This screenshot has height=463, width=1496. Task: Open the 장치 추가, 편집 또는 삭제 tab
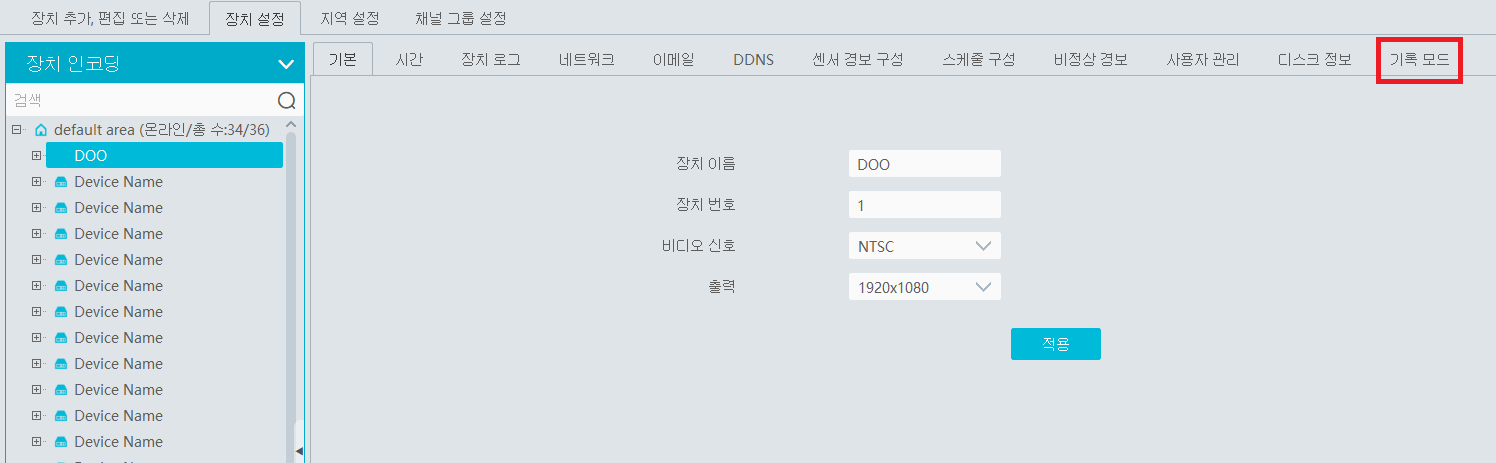click(110, 19)
